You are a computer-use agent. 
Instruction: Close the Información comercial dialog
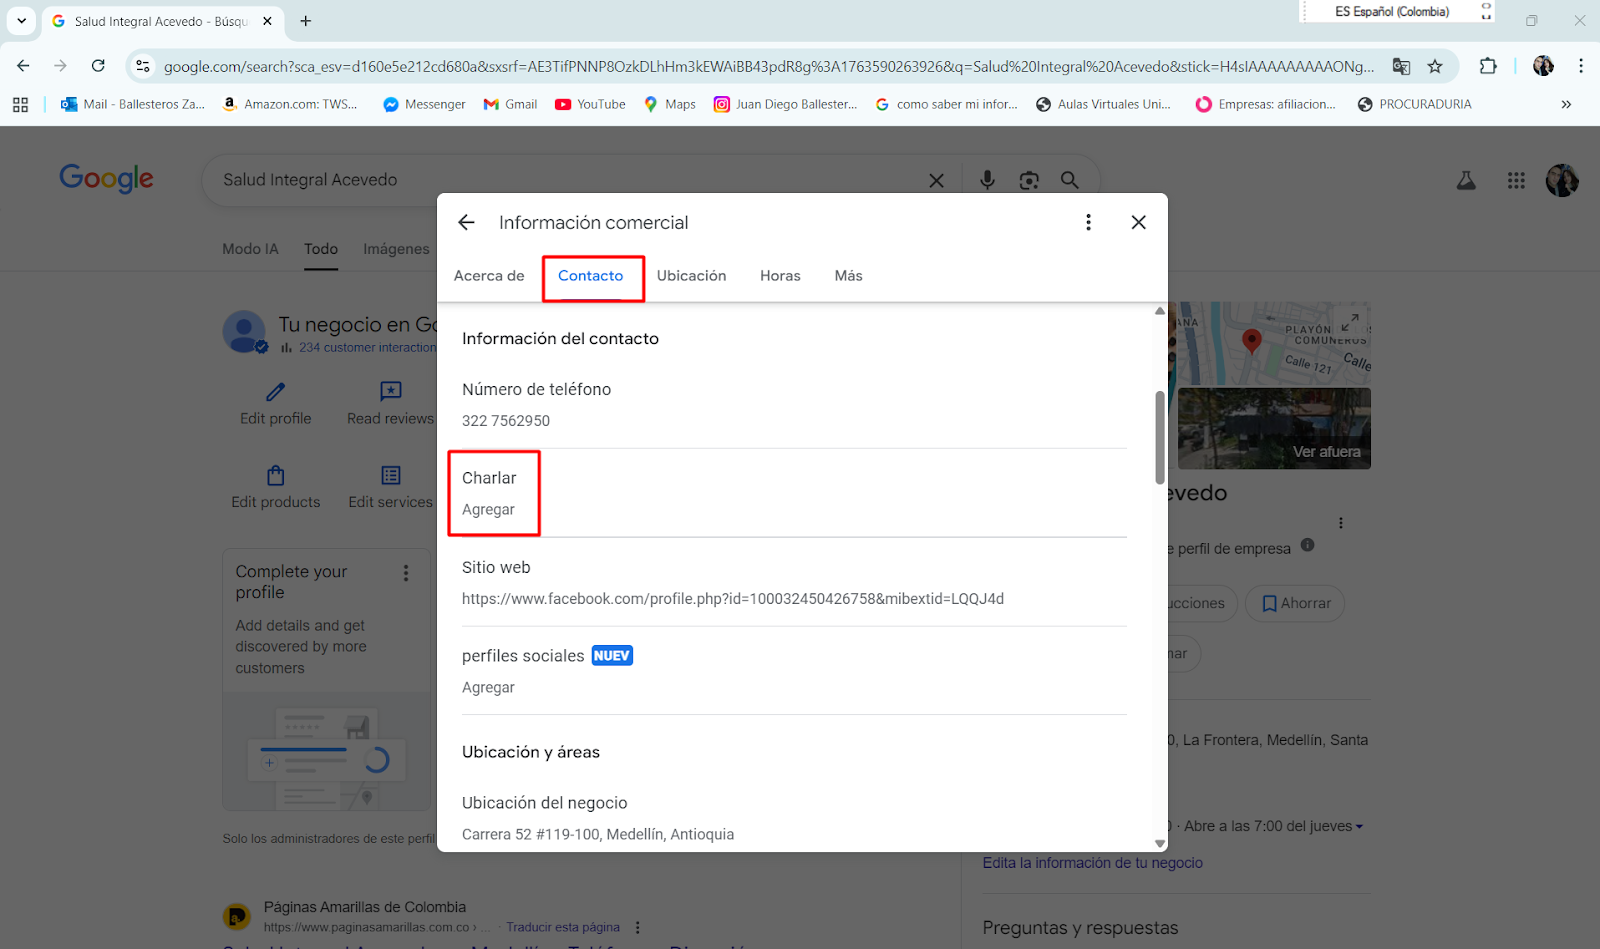pos(1138,222)
